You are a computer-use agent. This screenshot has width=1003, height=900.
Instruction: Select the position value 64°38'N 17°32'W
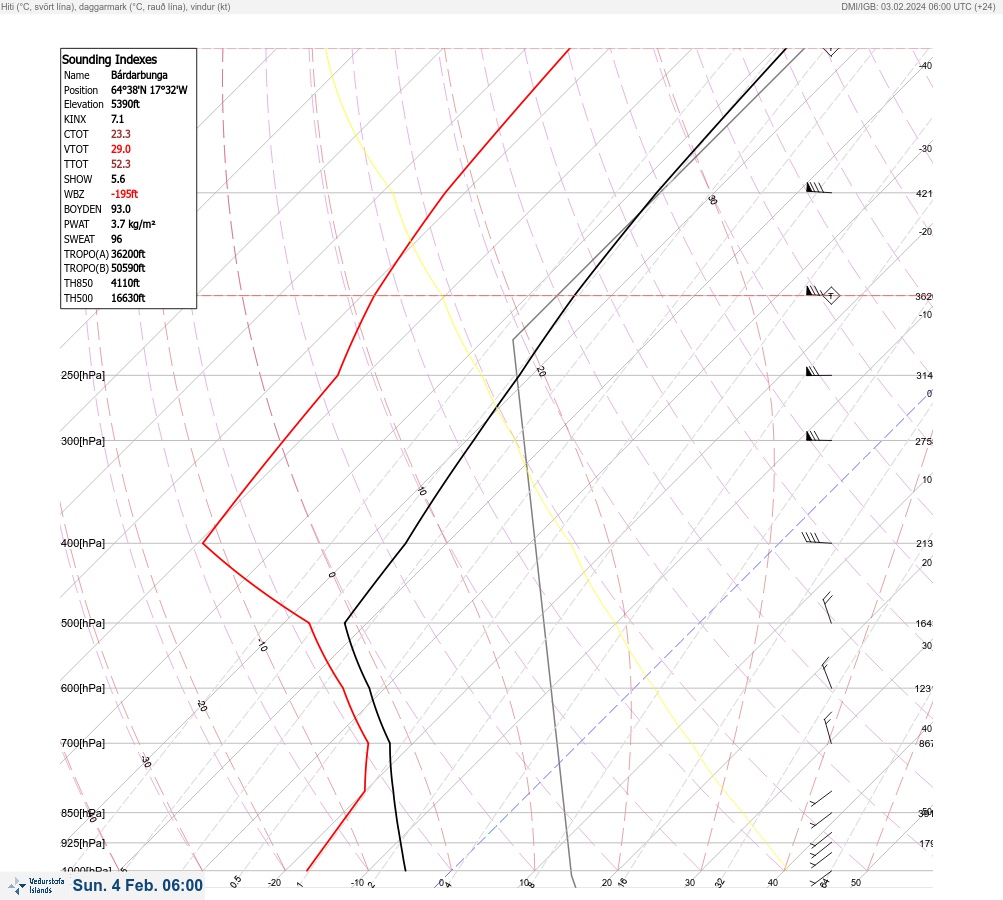click(x=149, y=90)
